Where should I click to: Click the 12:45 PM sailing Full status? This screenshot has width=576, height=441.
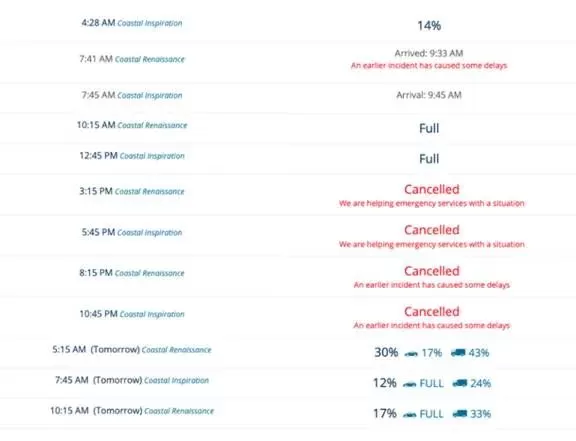[429, 159]
